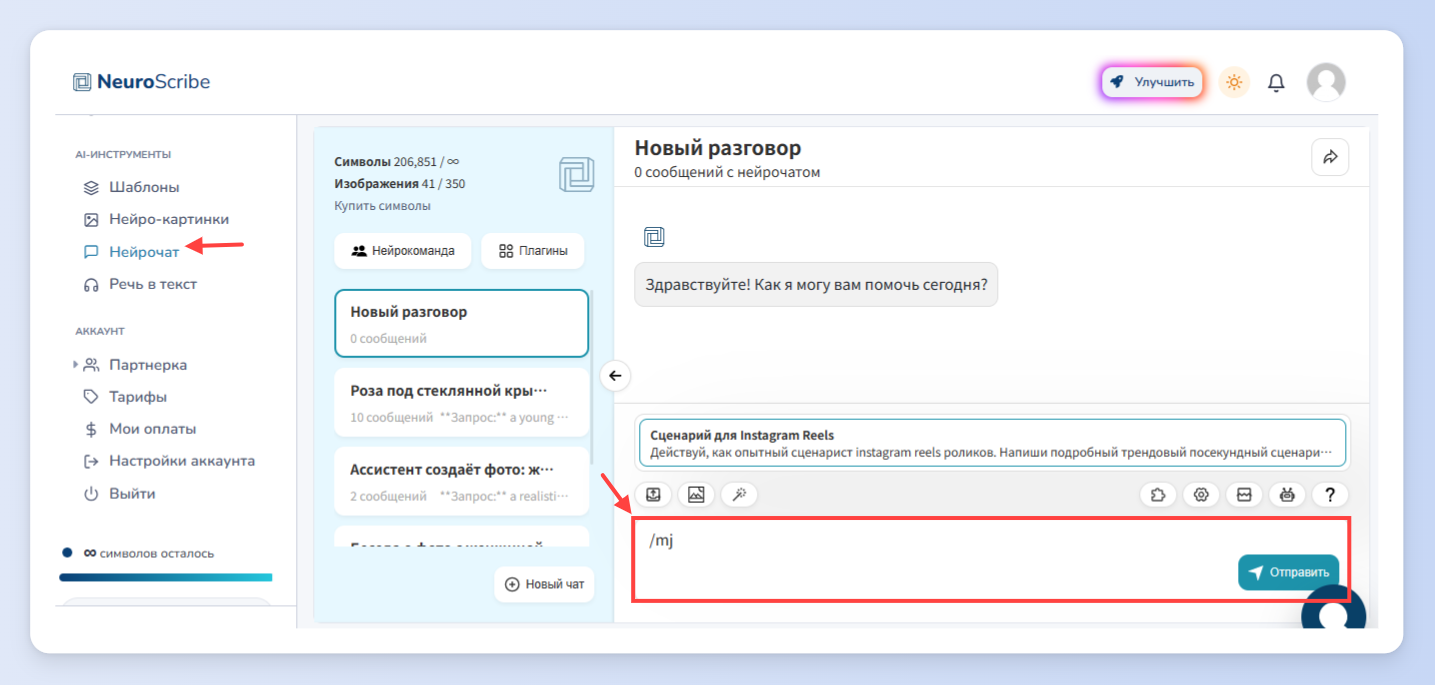Viewport: 1435px width, 685px height.
Task: Click the robot icon in chat toolbar
Action: (1287, 494)
